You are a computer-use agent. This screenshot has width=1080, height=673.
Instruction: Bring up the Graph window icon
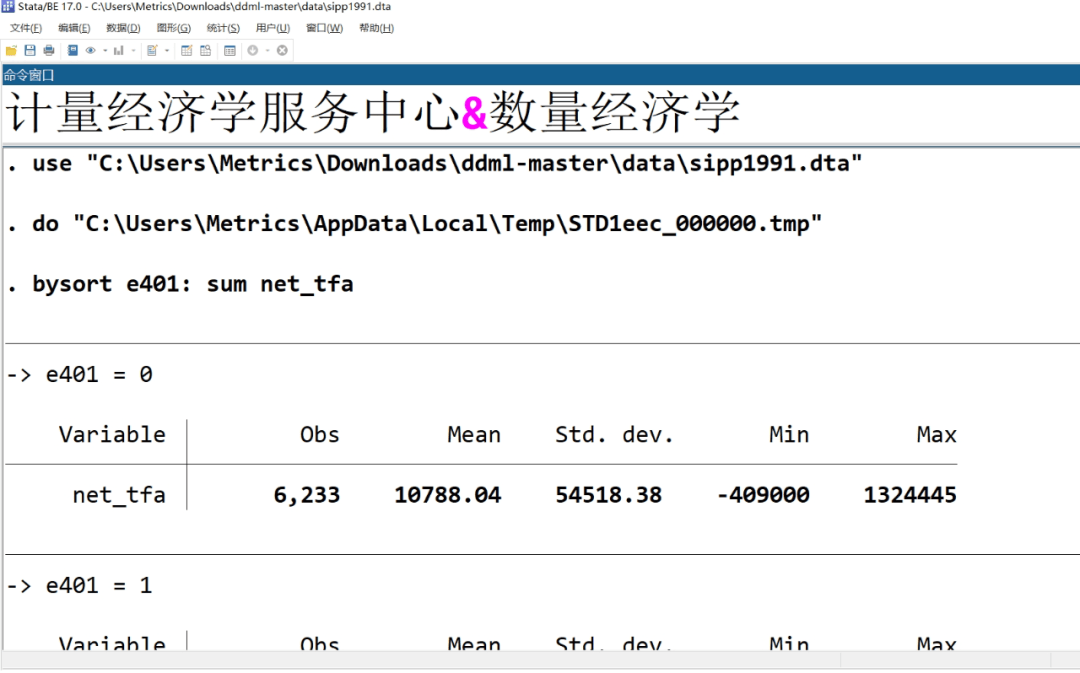pyautogui.click(x=119, y=50)
